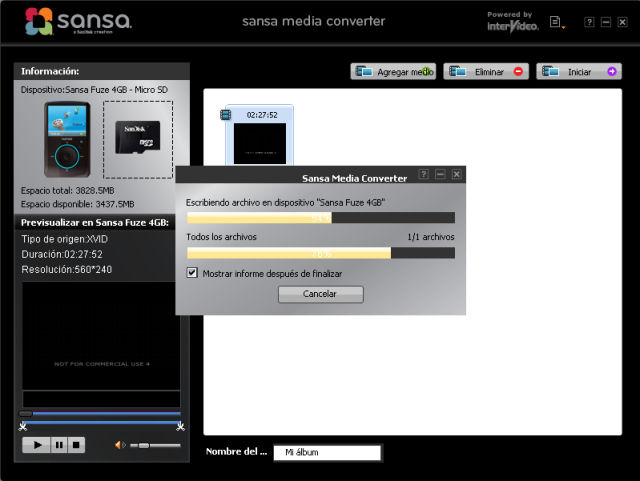Click the red minus icon on Eliminar

[x=518, y=71]
